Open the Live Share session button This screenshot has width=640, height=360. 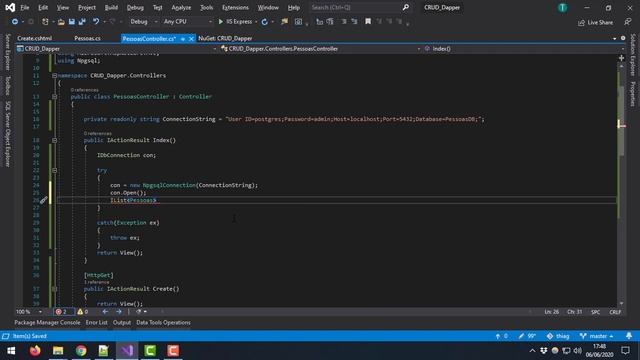coord(596,22)
